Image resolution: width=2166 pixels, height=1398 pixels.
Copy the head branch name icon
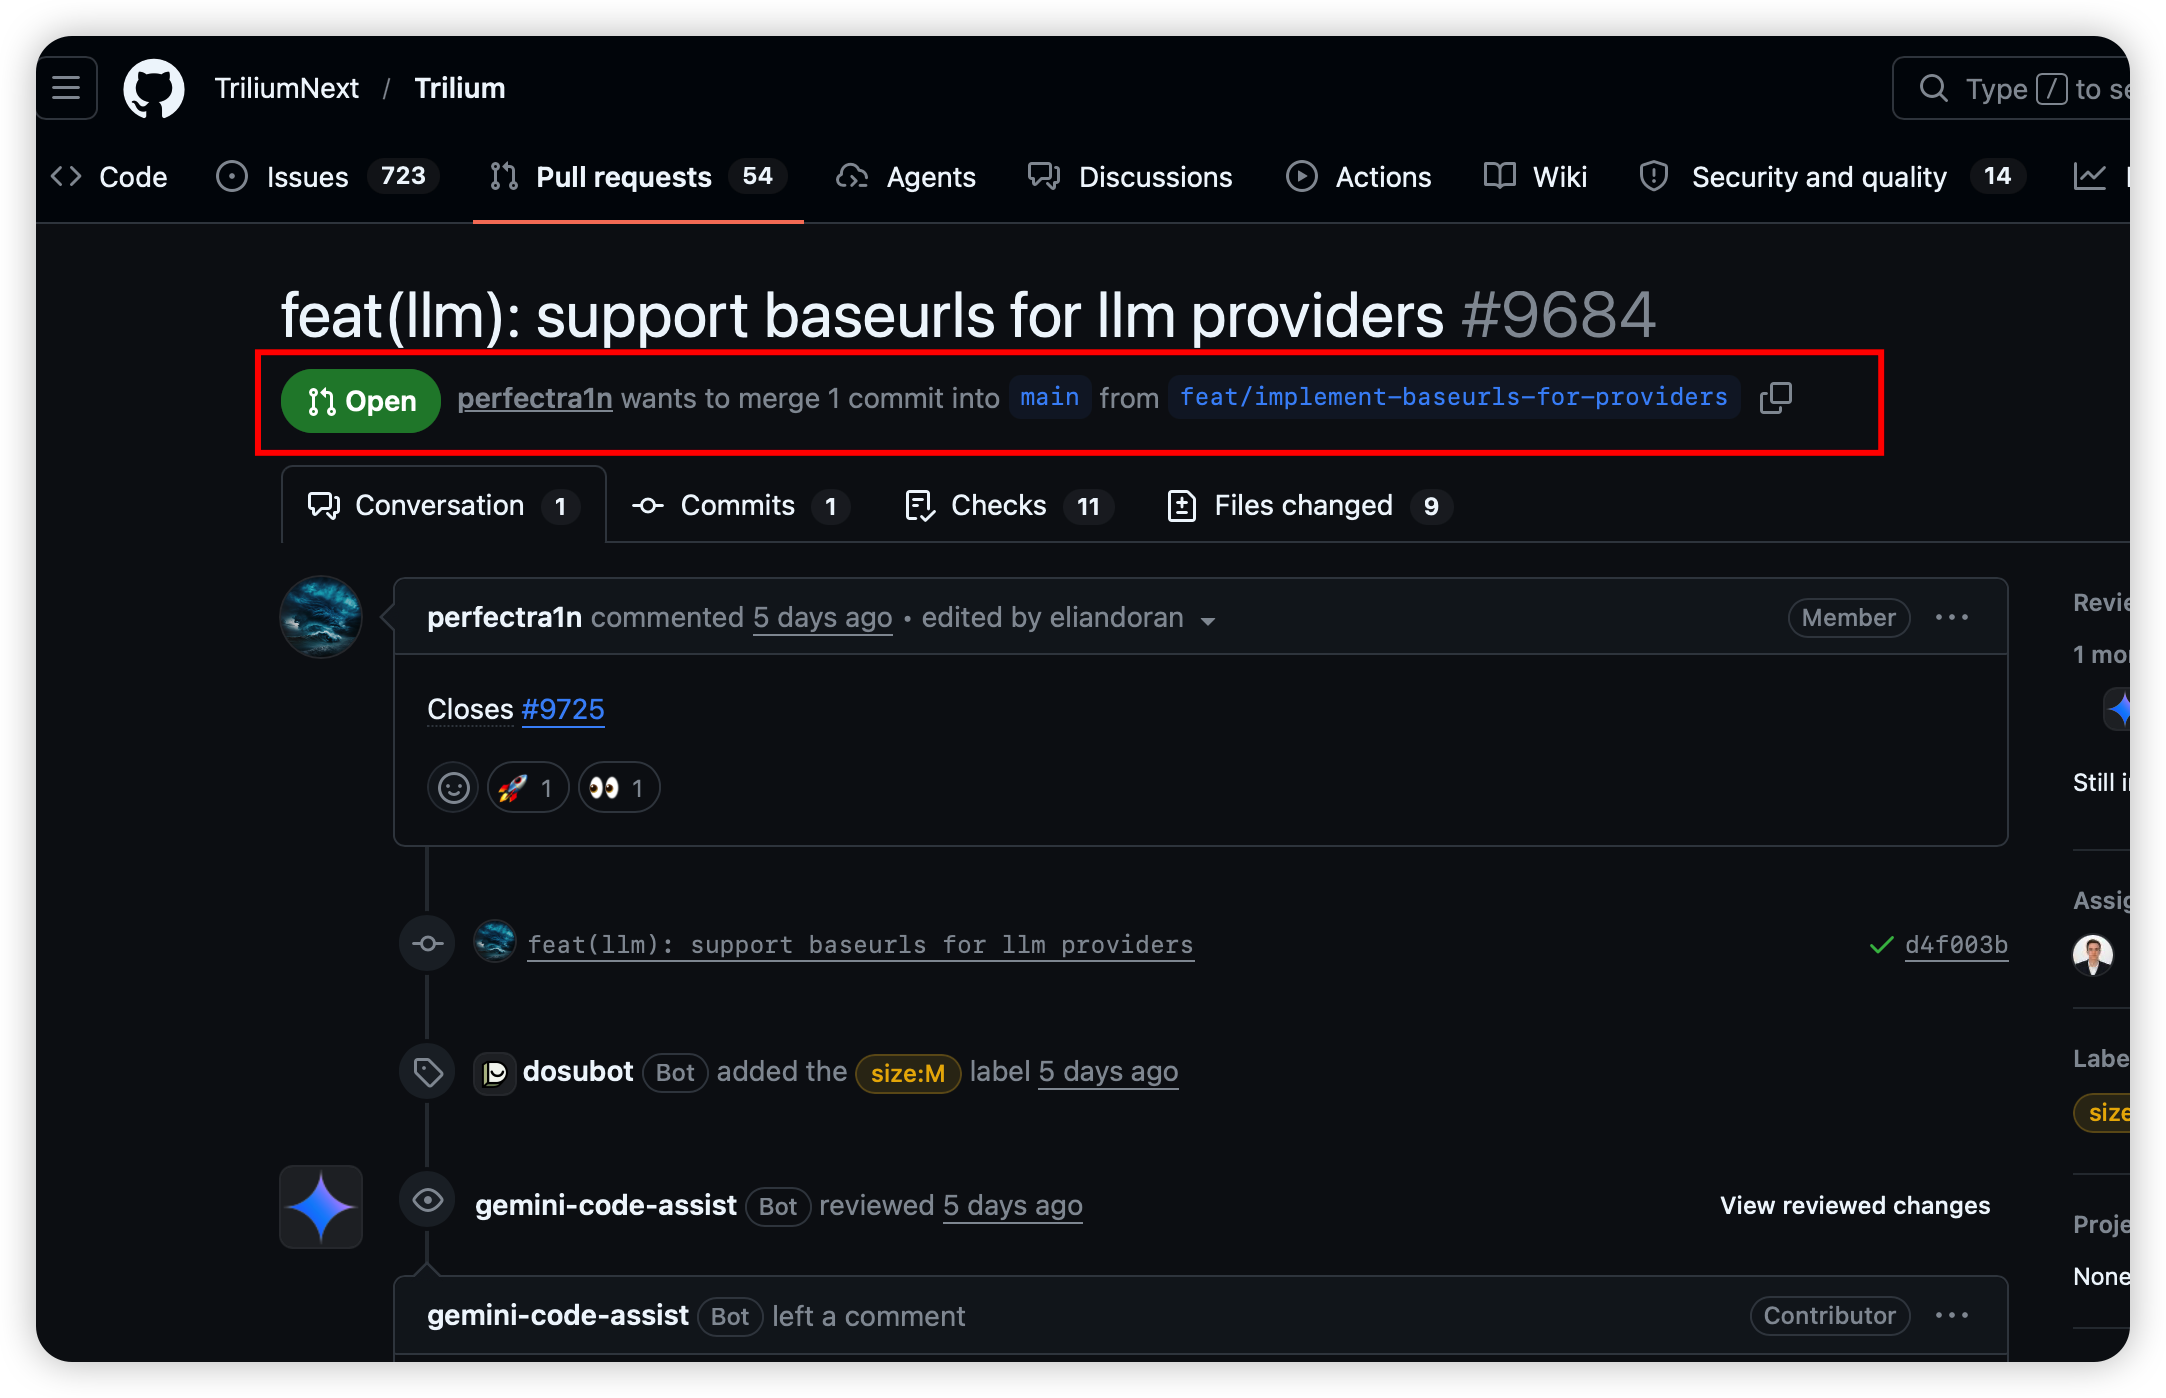click(x=1776, y=398)
